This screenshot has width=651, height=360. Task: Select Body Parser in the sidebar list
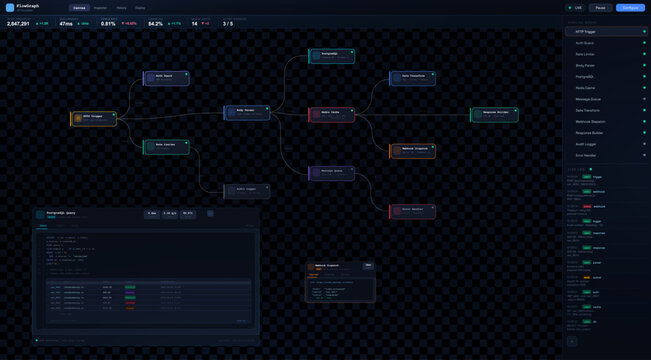pos(606,65)
